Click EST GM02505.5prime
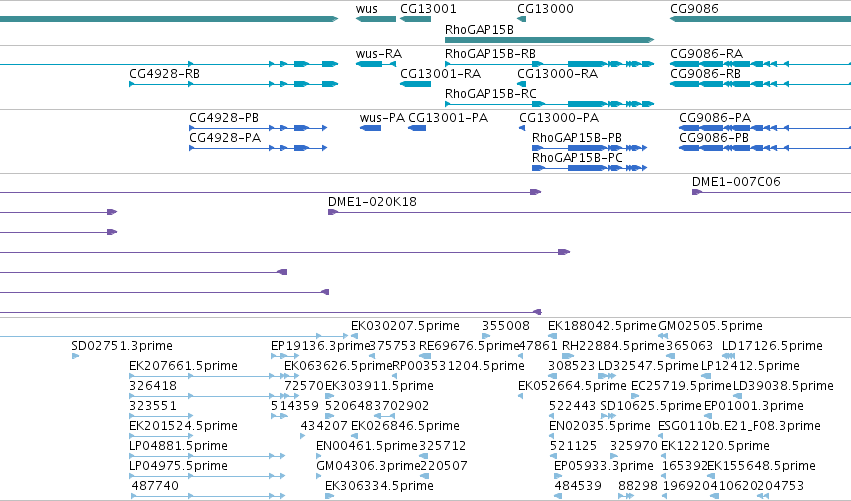The image size is (851, 501). [710, 326]
